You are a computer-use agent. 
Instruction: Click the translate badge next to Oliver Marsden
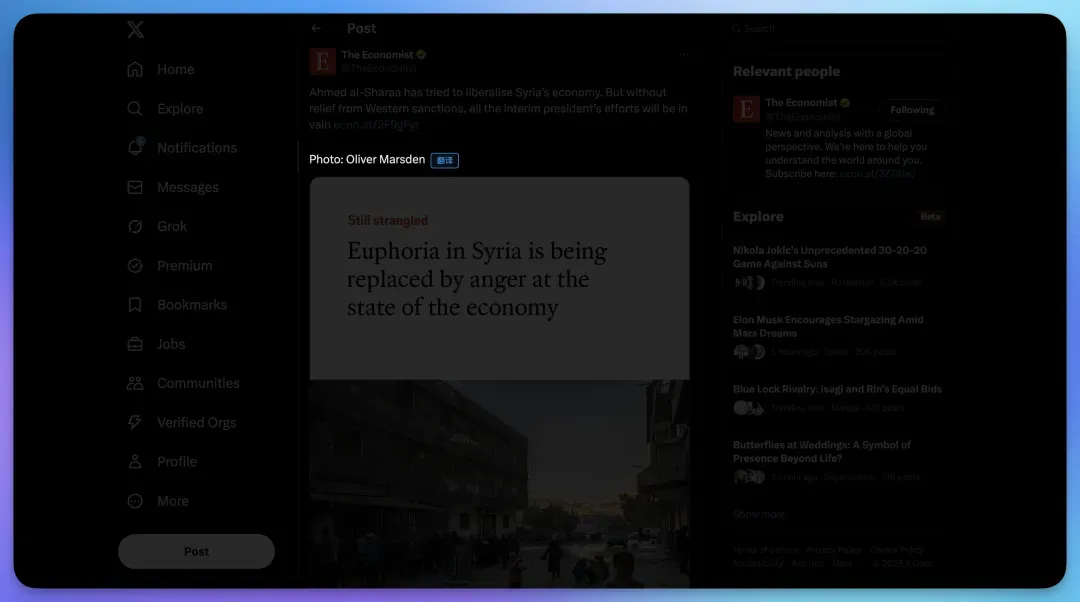click(x=445, y=160)
